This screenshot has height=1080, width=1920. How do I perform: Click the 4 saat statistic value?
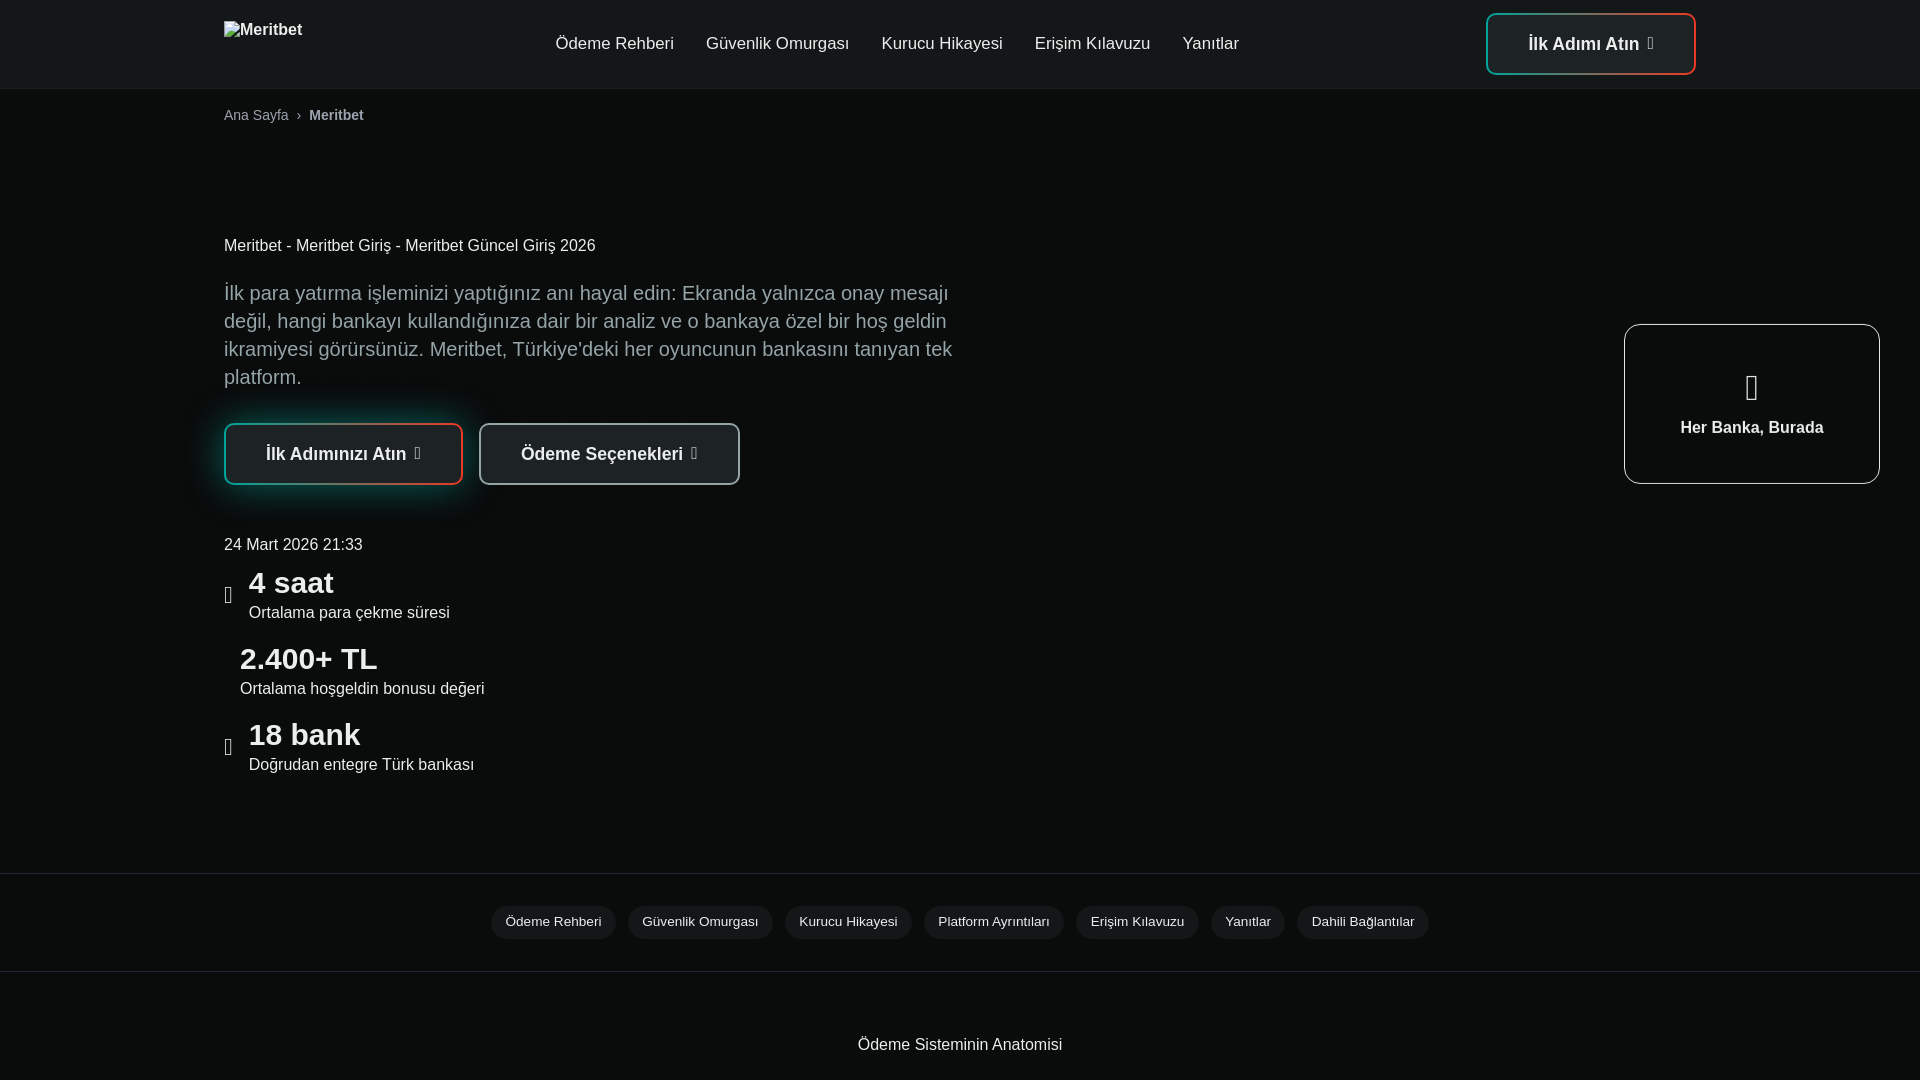click(x=291, y=583)
